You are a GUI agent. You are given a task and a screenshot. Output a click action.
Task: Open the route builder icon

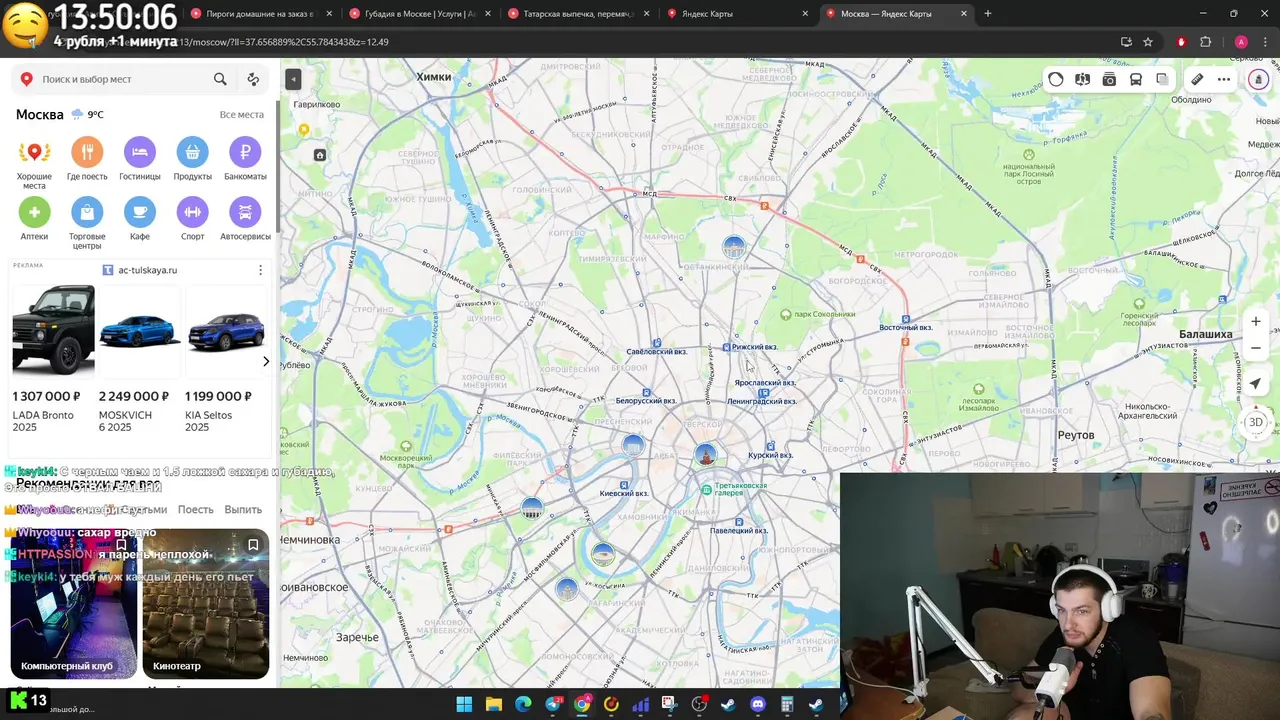[x=253, y=79]
